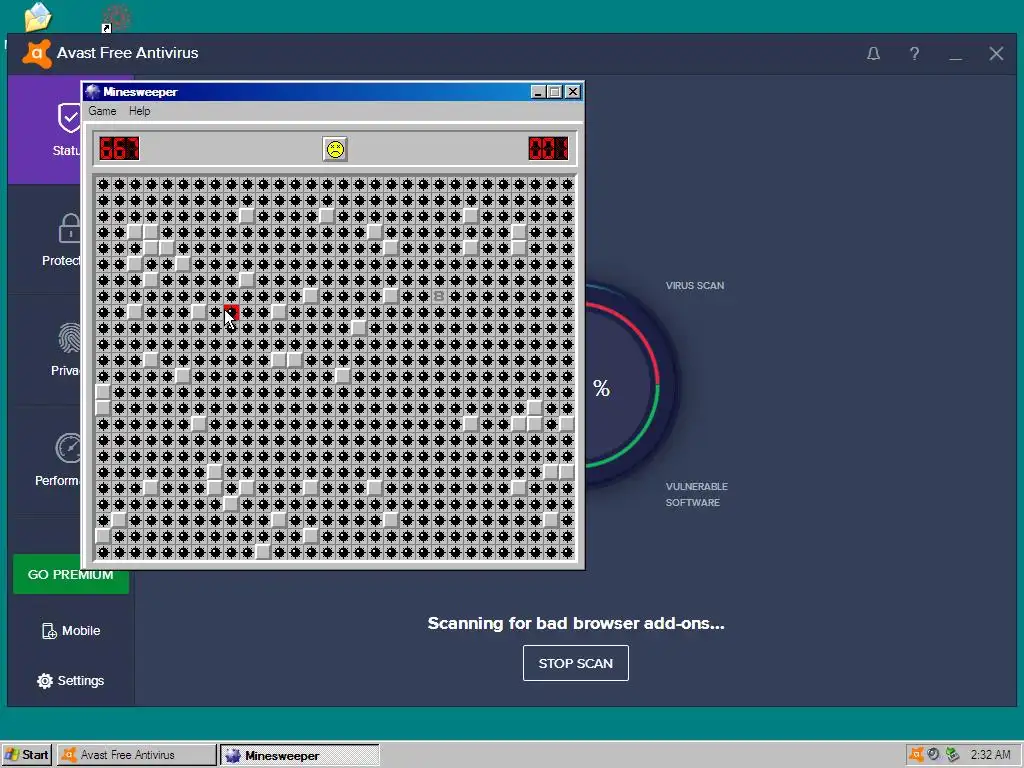Viewport: 1024px width, 768px height.
Task: Click the GO PREMIUM button
Action: coord(71,575)
